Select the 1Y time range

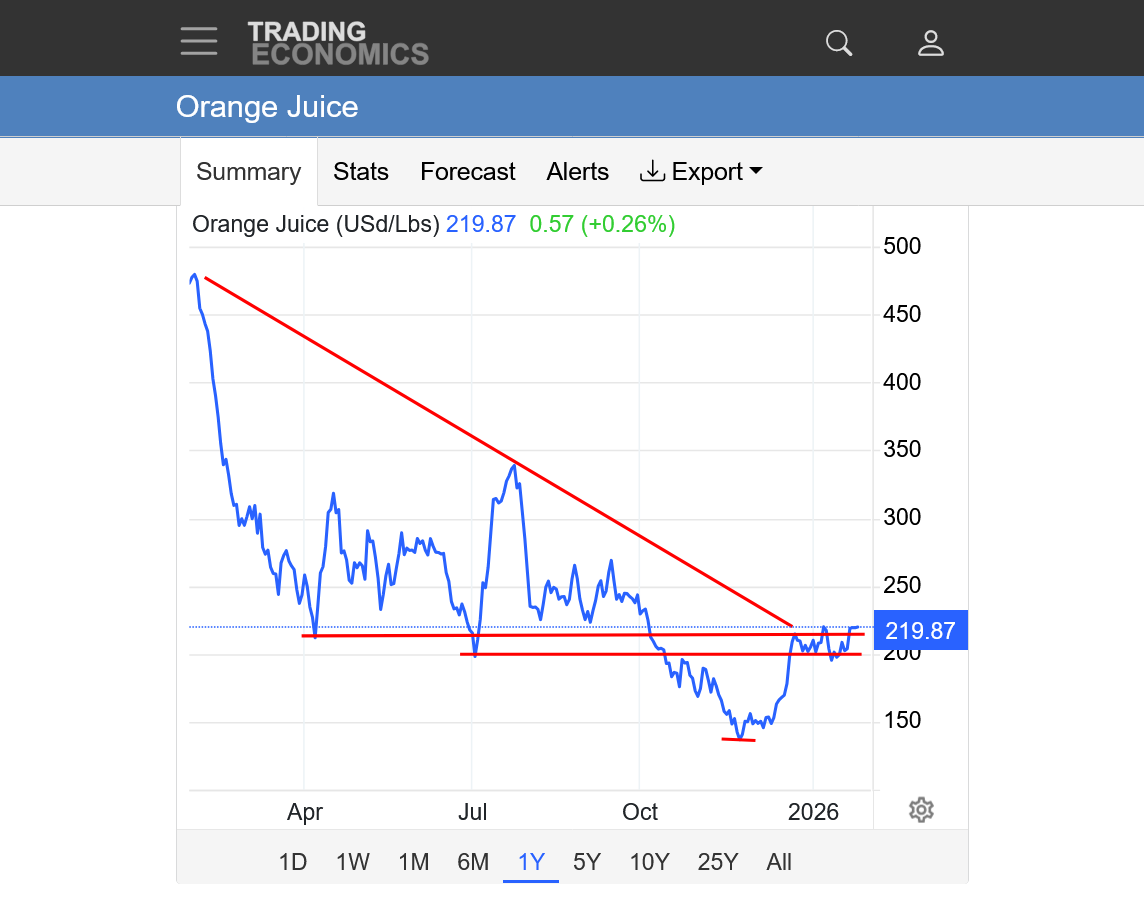coord(531,862)
